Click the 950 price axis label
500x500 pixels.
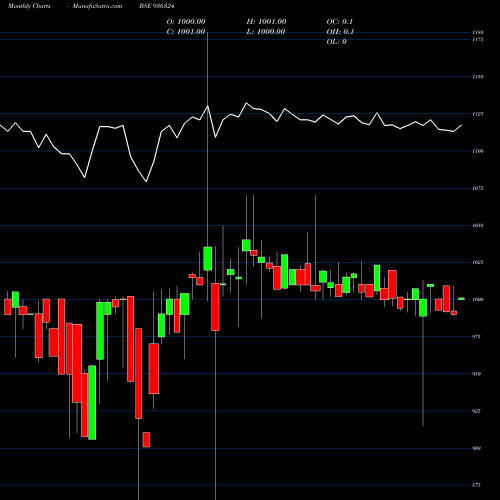[x=477, y=374]
